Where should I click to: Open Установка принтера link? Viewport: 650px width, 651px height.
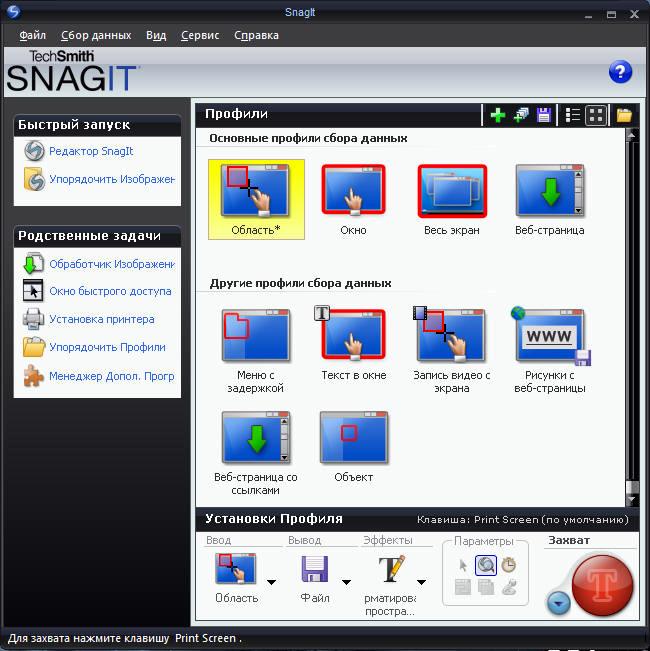click(102, 319)
